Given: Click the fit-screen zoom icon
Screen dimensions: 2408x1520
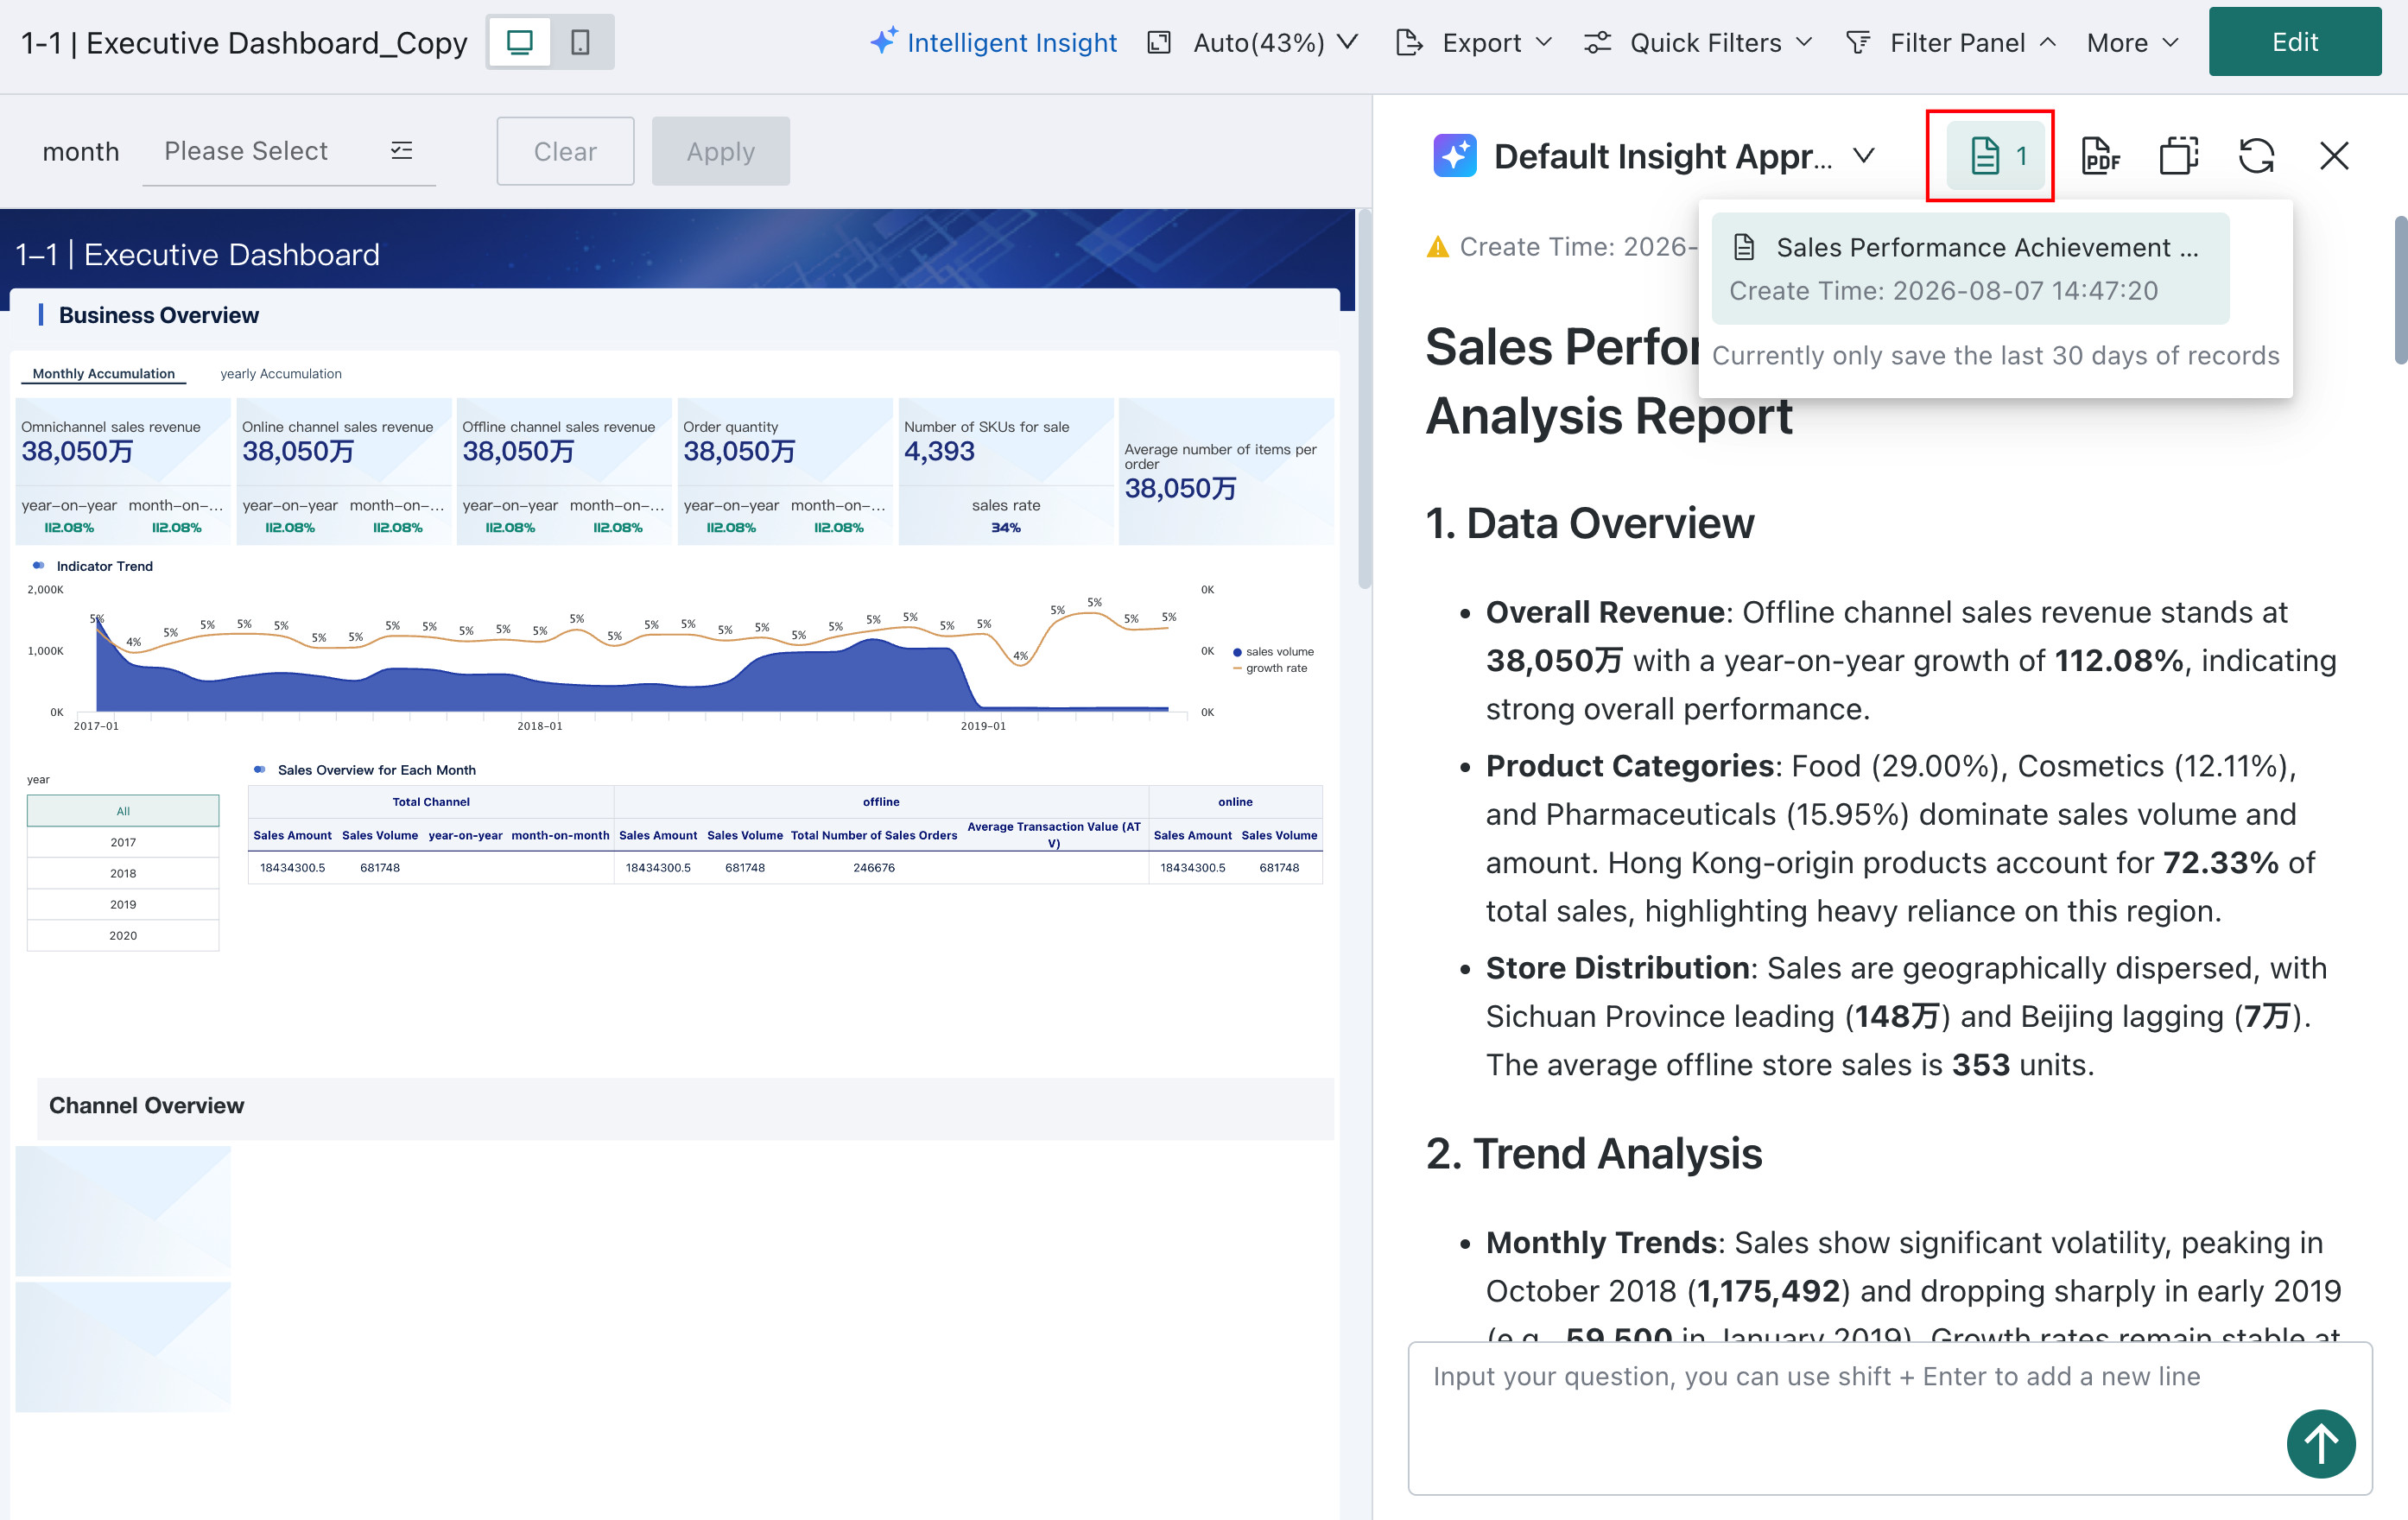Looking at the screenshot, I should tap(1159, 42).
